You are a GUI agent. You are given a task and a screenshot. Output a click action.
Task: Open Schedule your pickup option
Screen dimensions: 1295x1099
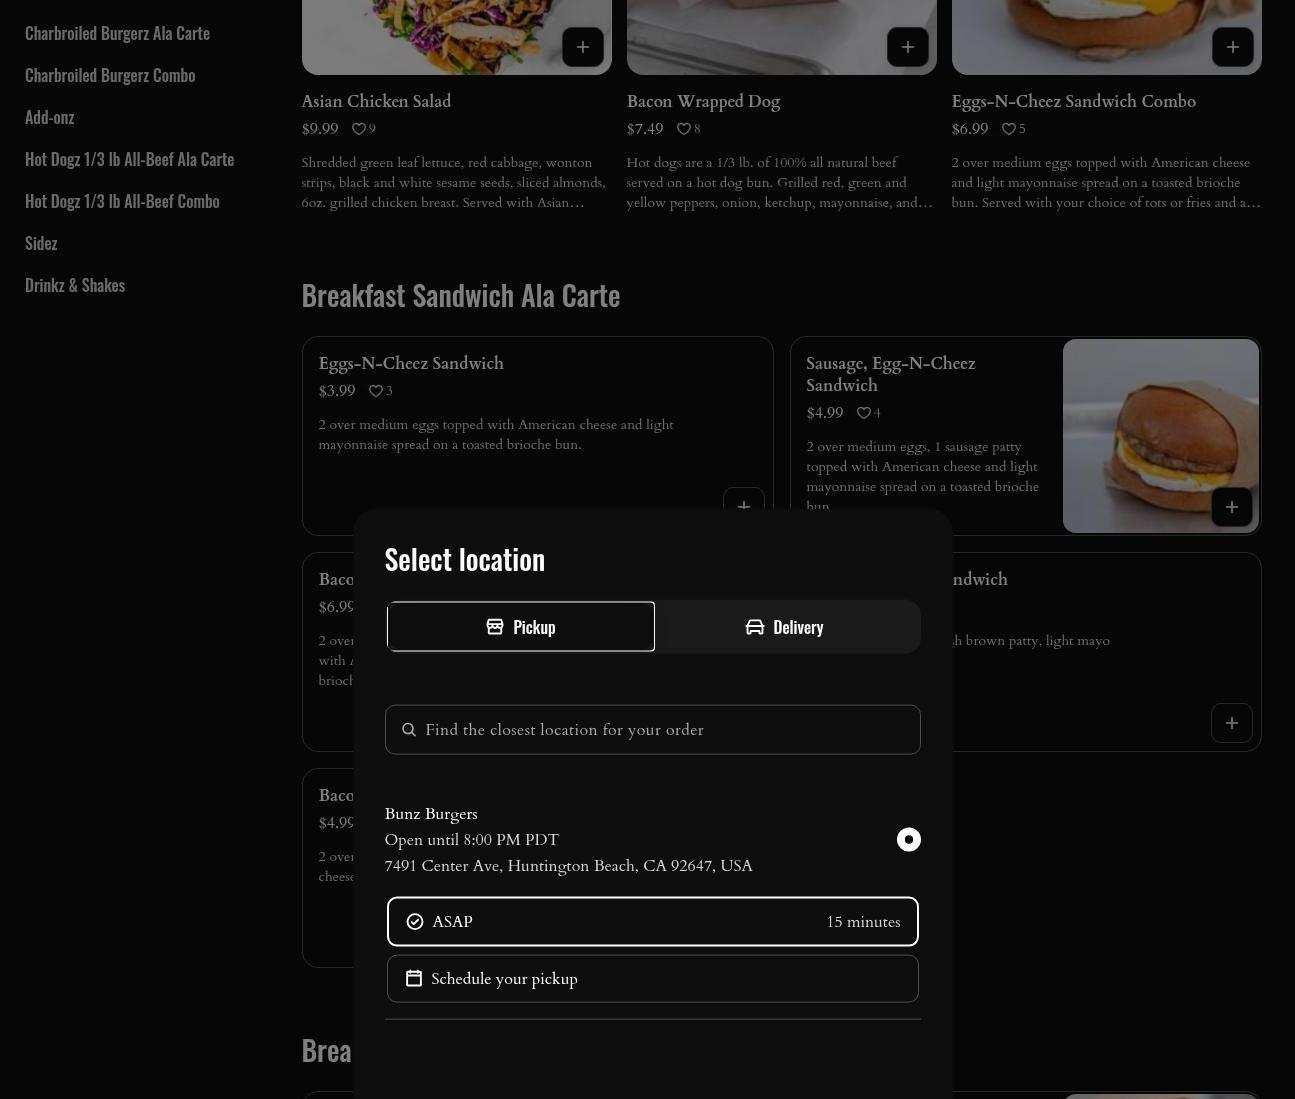[652, 979]
